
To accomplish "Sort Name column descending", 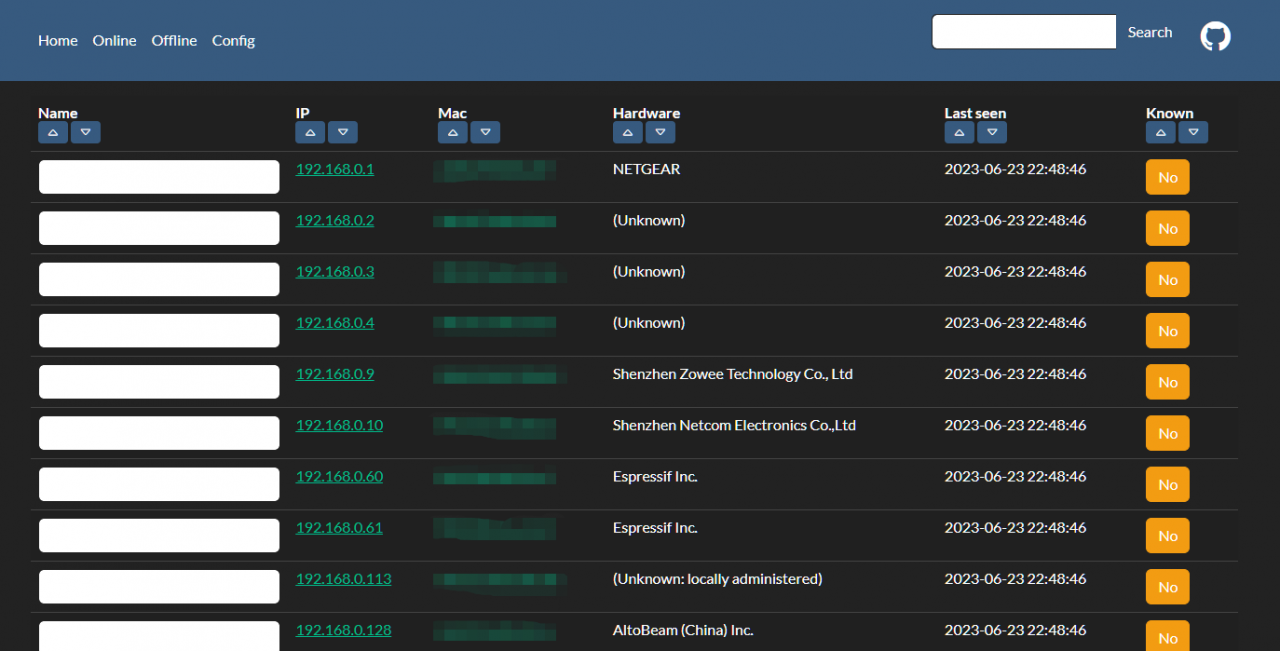I will (86, 132).
